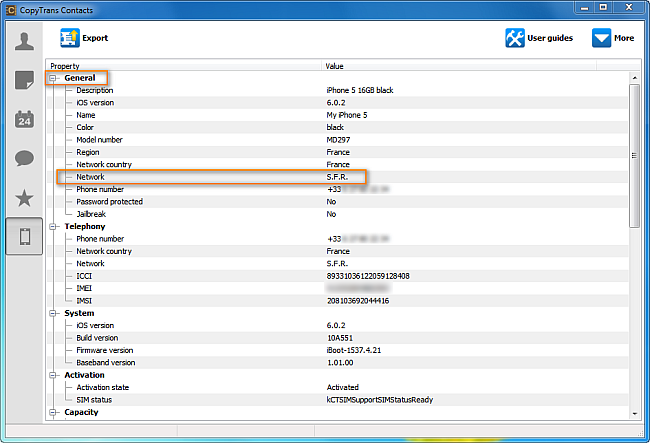Click the Export icon
The height and width of the screenshot is (443, 650).
[x=70, y=38]
